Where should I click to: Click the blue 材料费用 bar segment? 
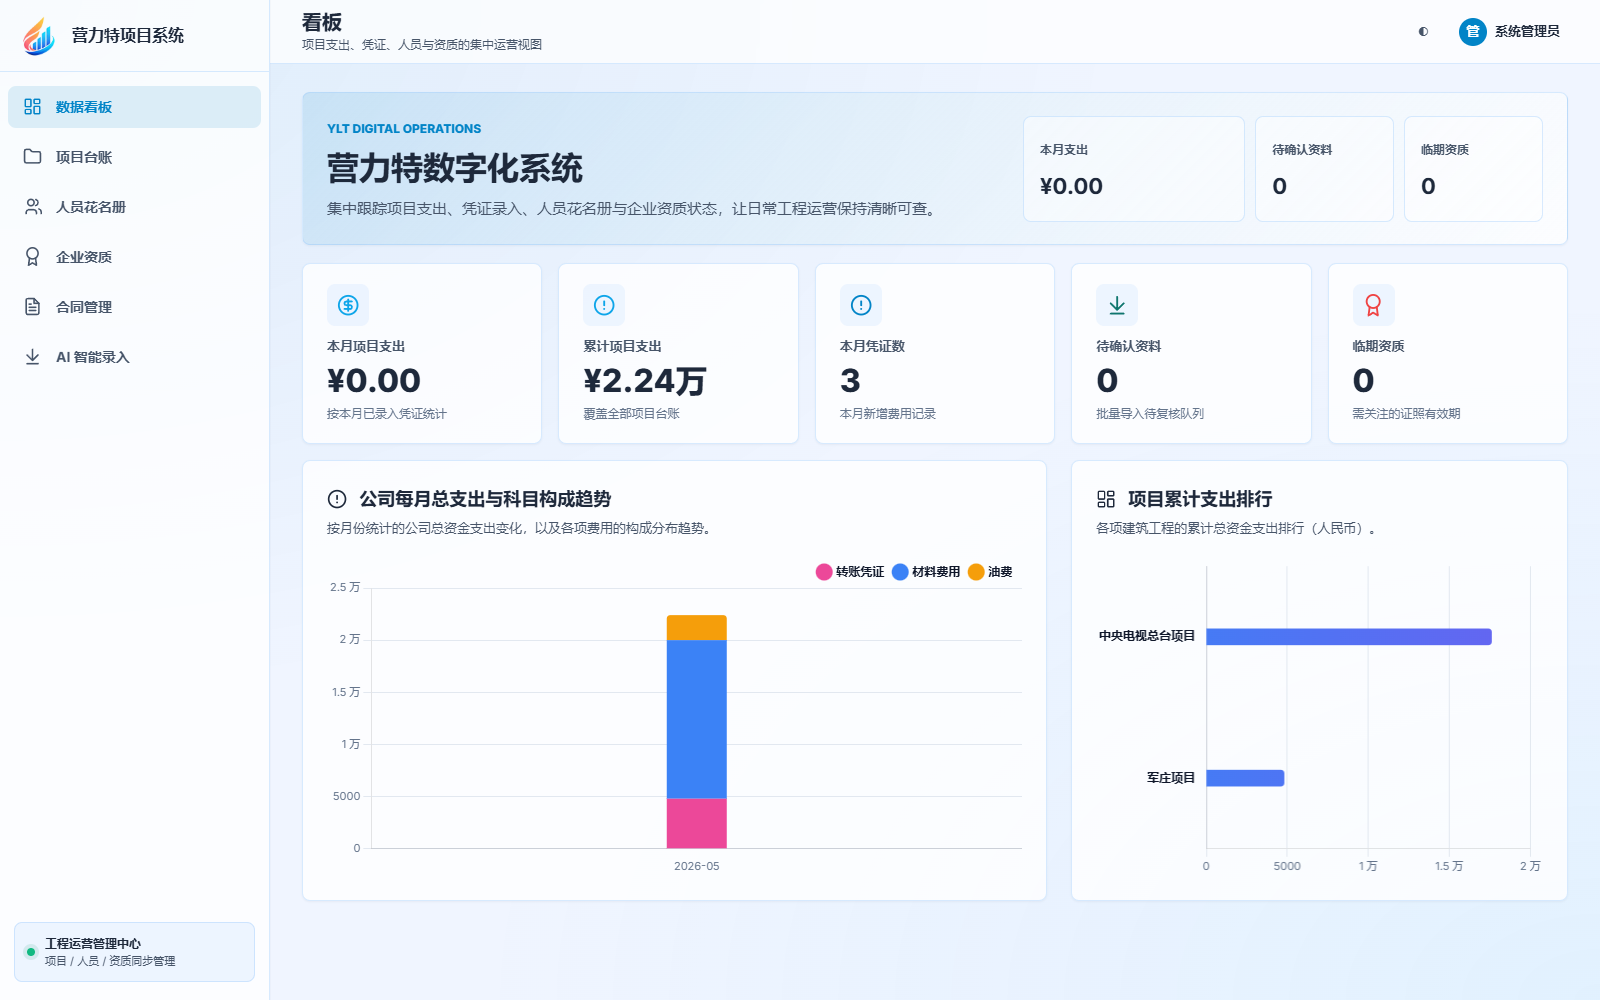697,719
